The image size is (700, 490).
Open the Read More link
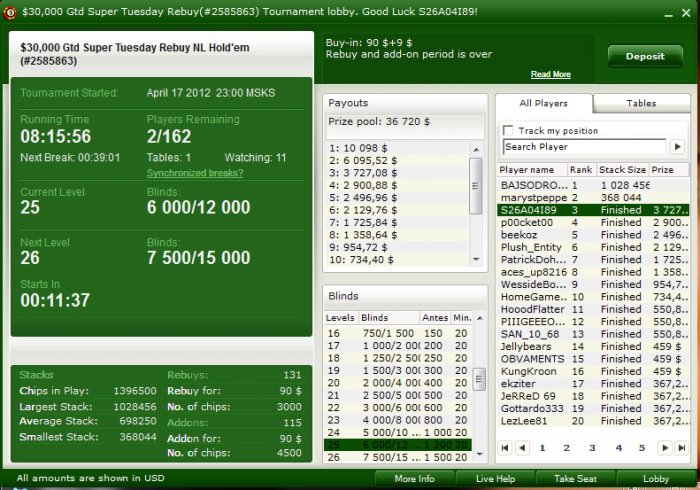tap(550, 74)
